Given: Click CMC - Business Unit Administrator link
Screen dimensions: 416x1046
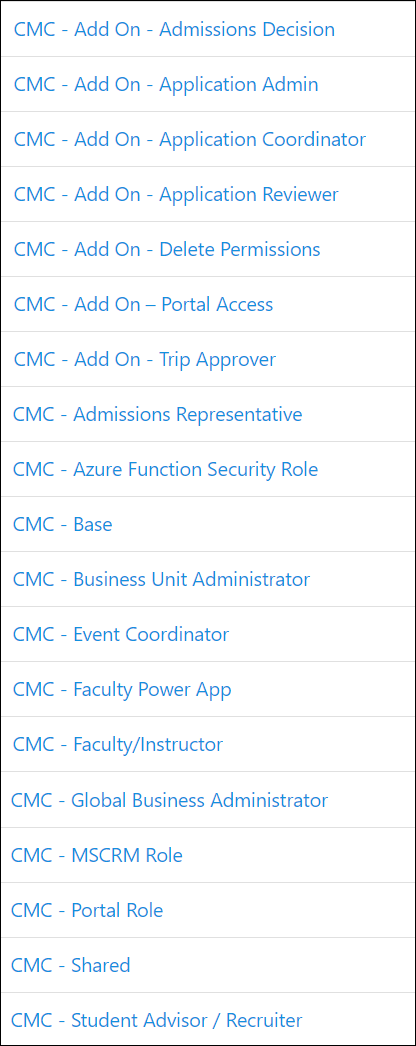Looking at the screenshot, I should 161,579.
